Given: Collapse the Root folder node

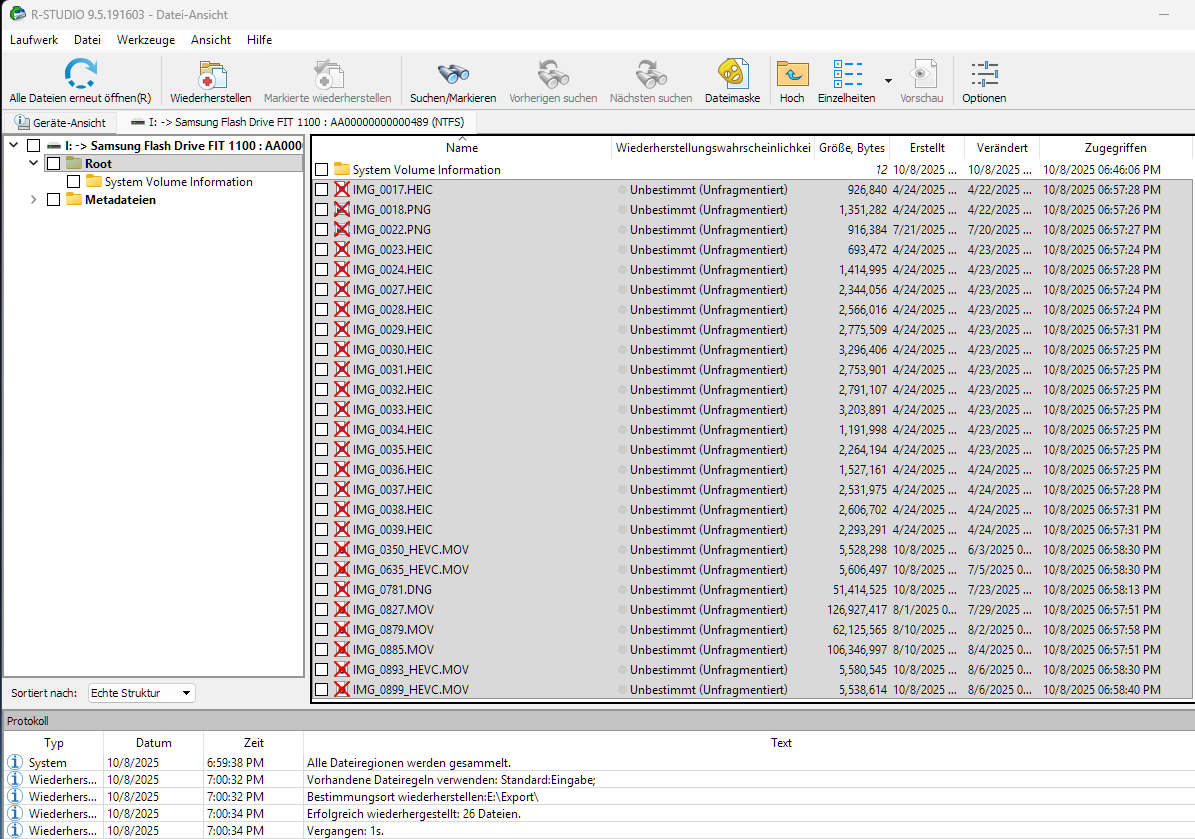Looking at the screenshot, I should tap(34, 163).
